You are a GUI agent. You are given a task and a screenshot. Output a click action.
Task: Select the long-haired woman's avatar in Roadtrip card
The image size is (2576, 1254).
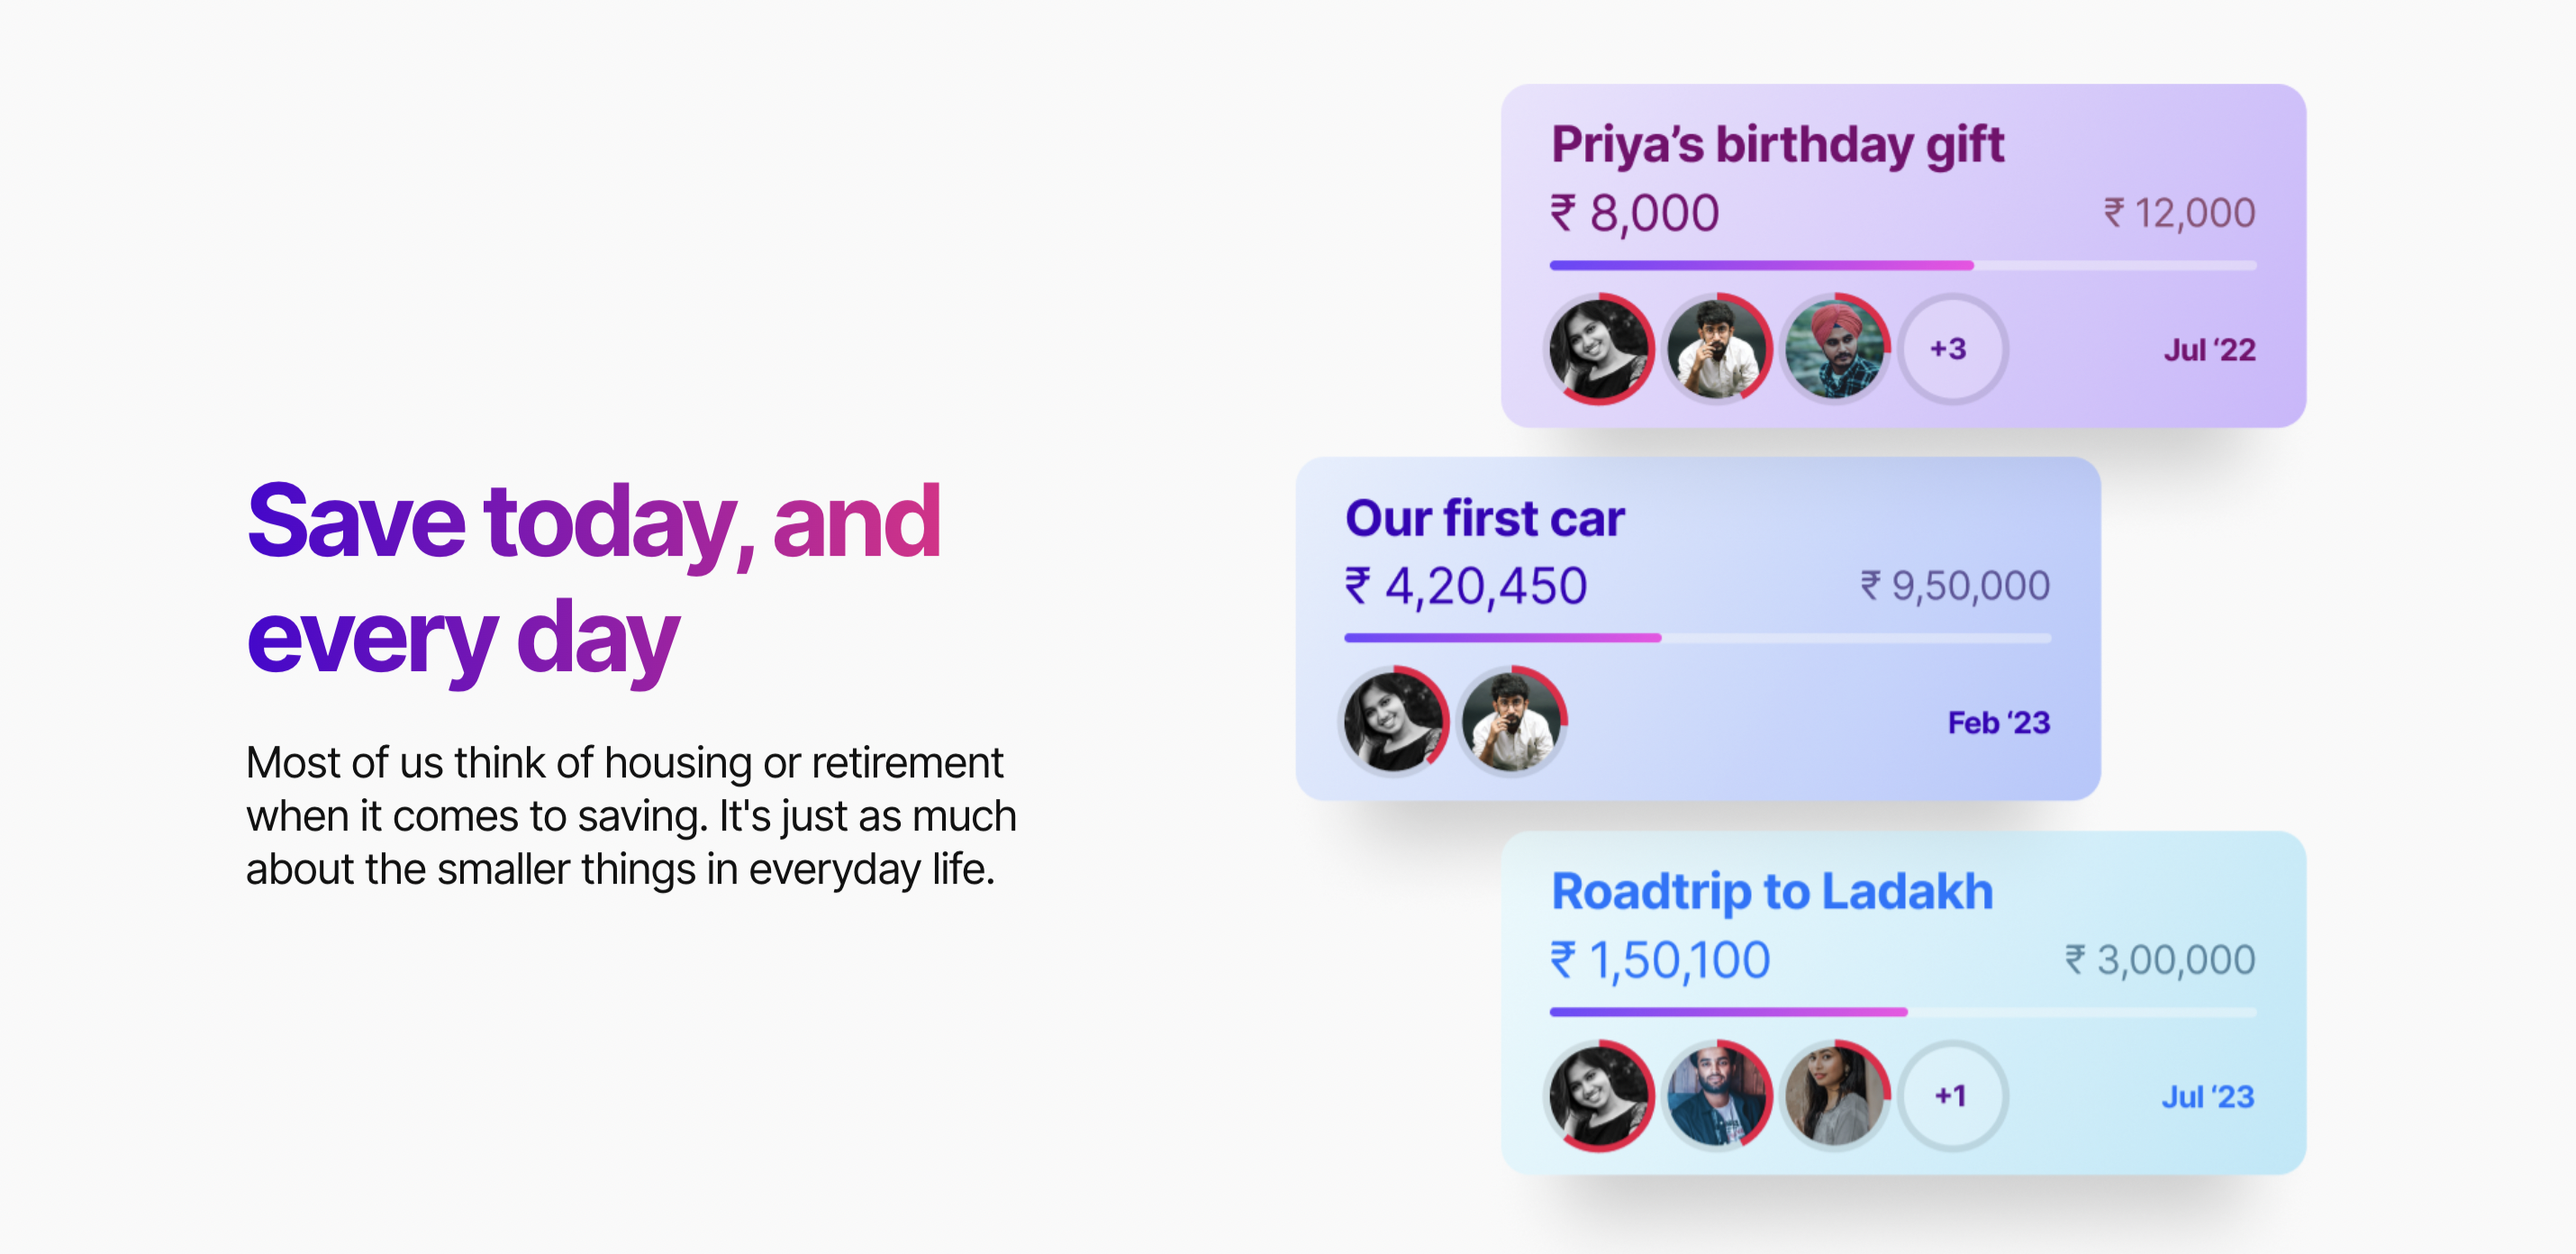tap(1835, 1095)
